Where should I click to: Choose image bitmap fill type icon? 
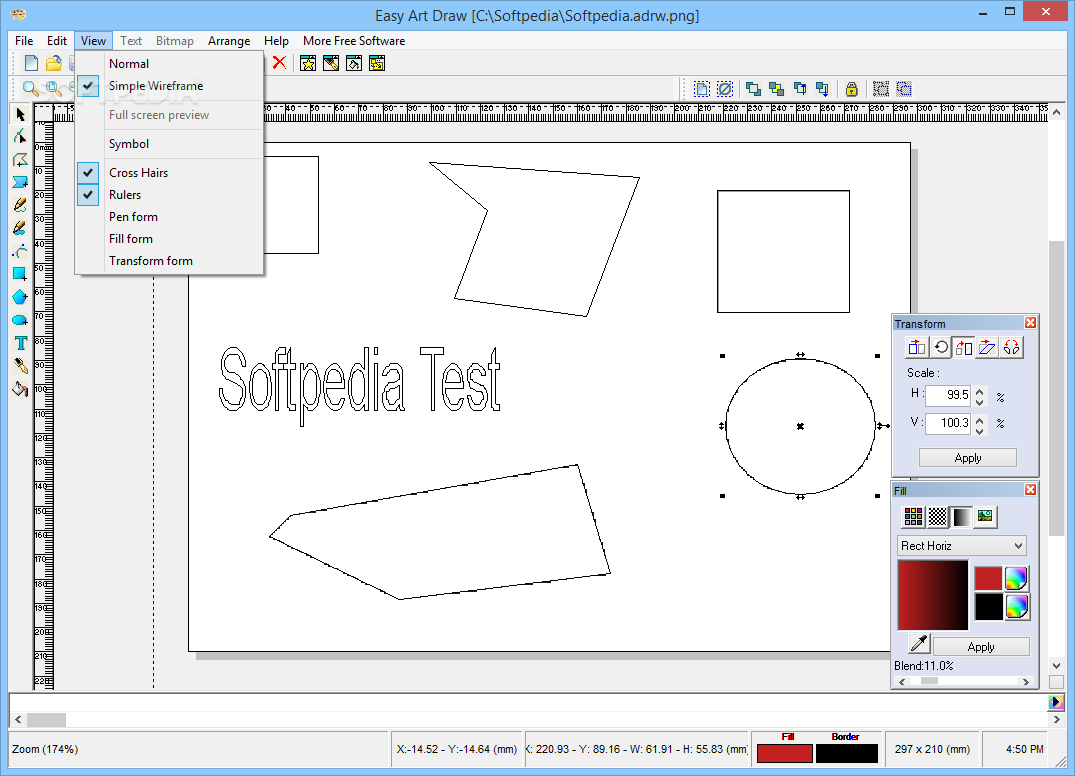(985, 516)
